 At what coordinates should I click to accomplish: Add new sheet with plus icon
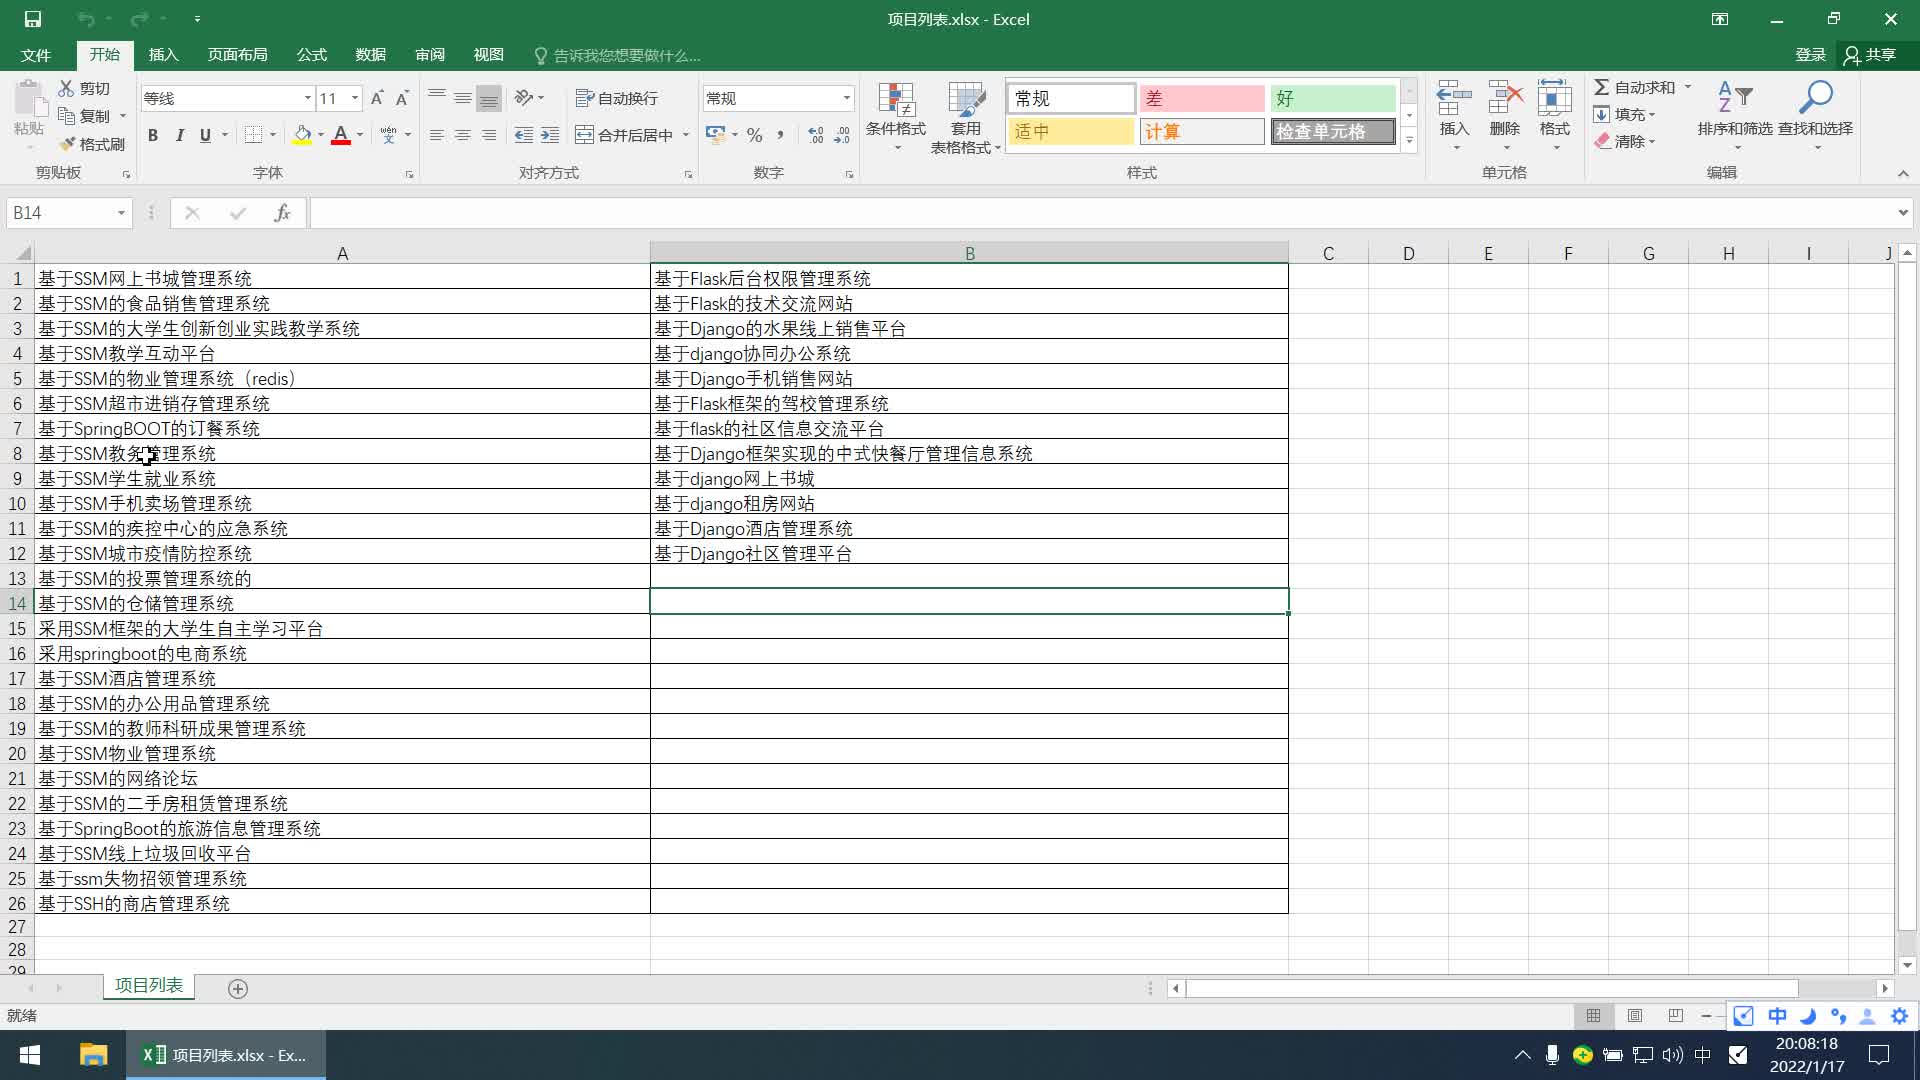(238, 988)
